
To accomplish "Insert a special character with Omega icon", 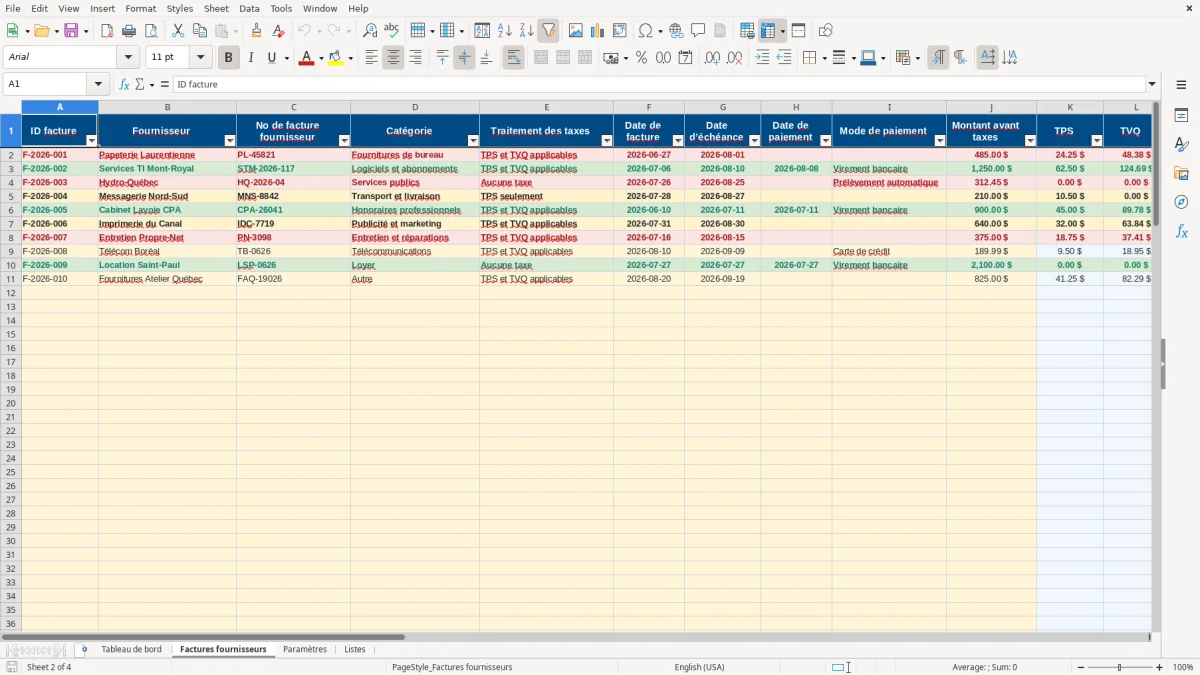I will 646,31.
